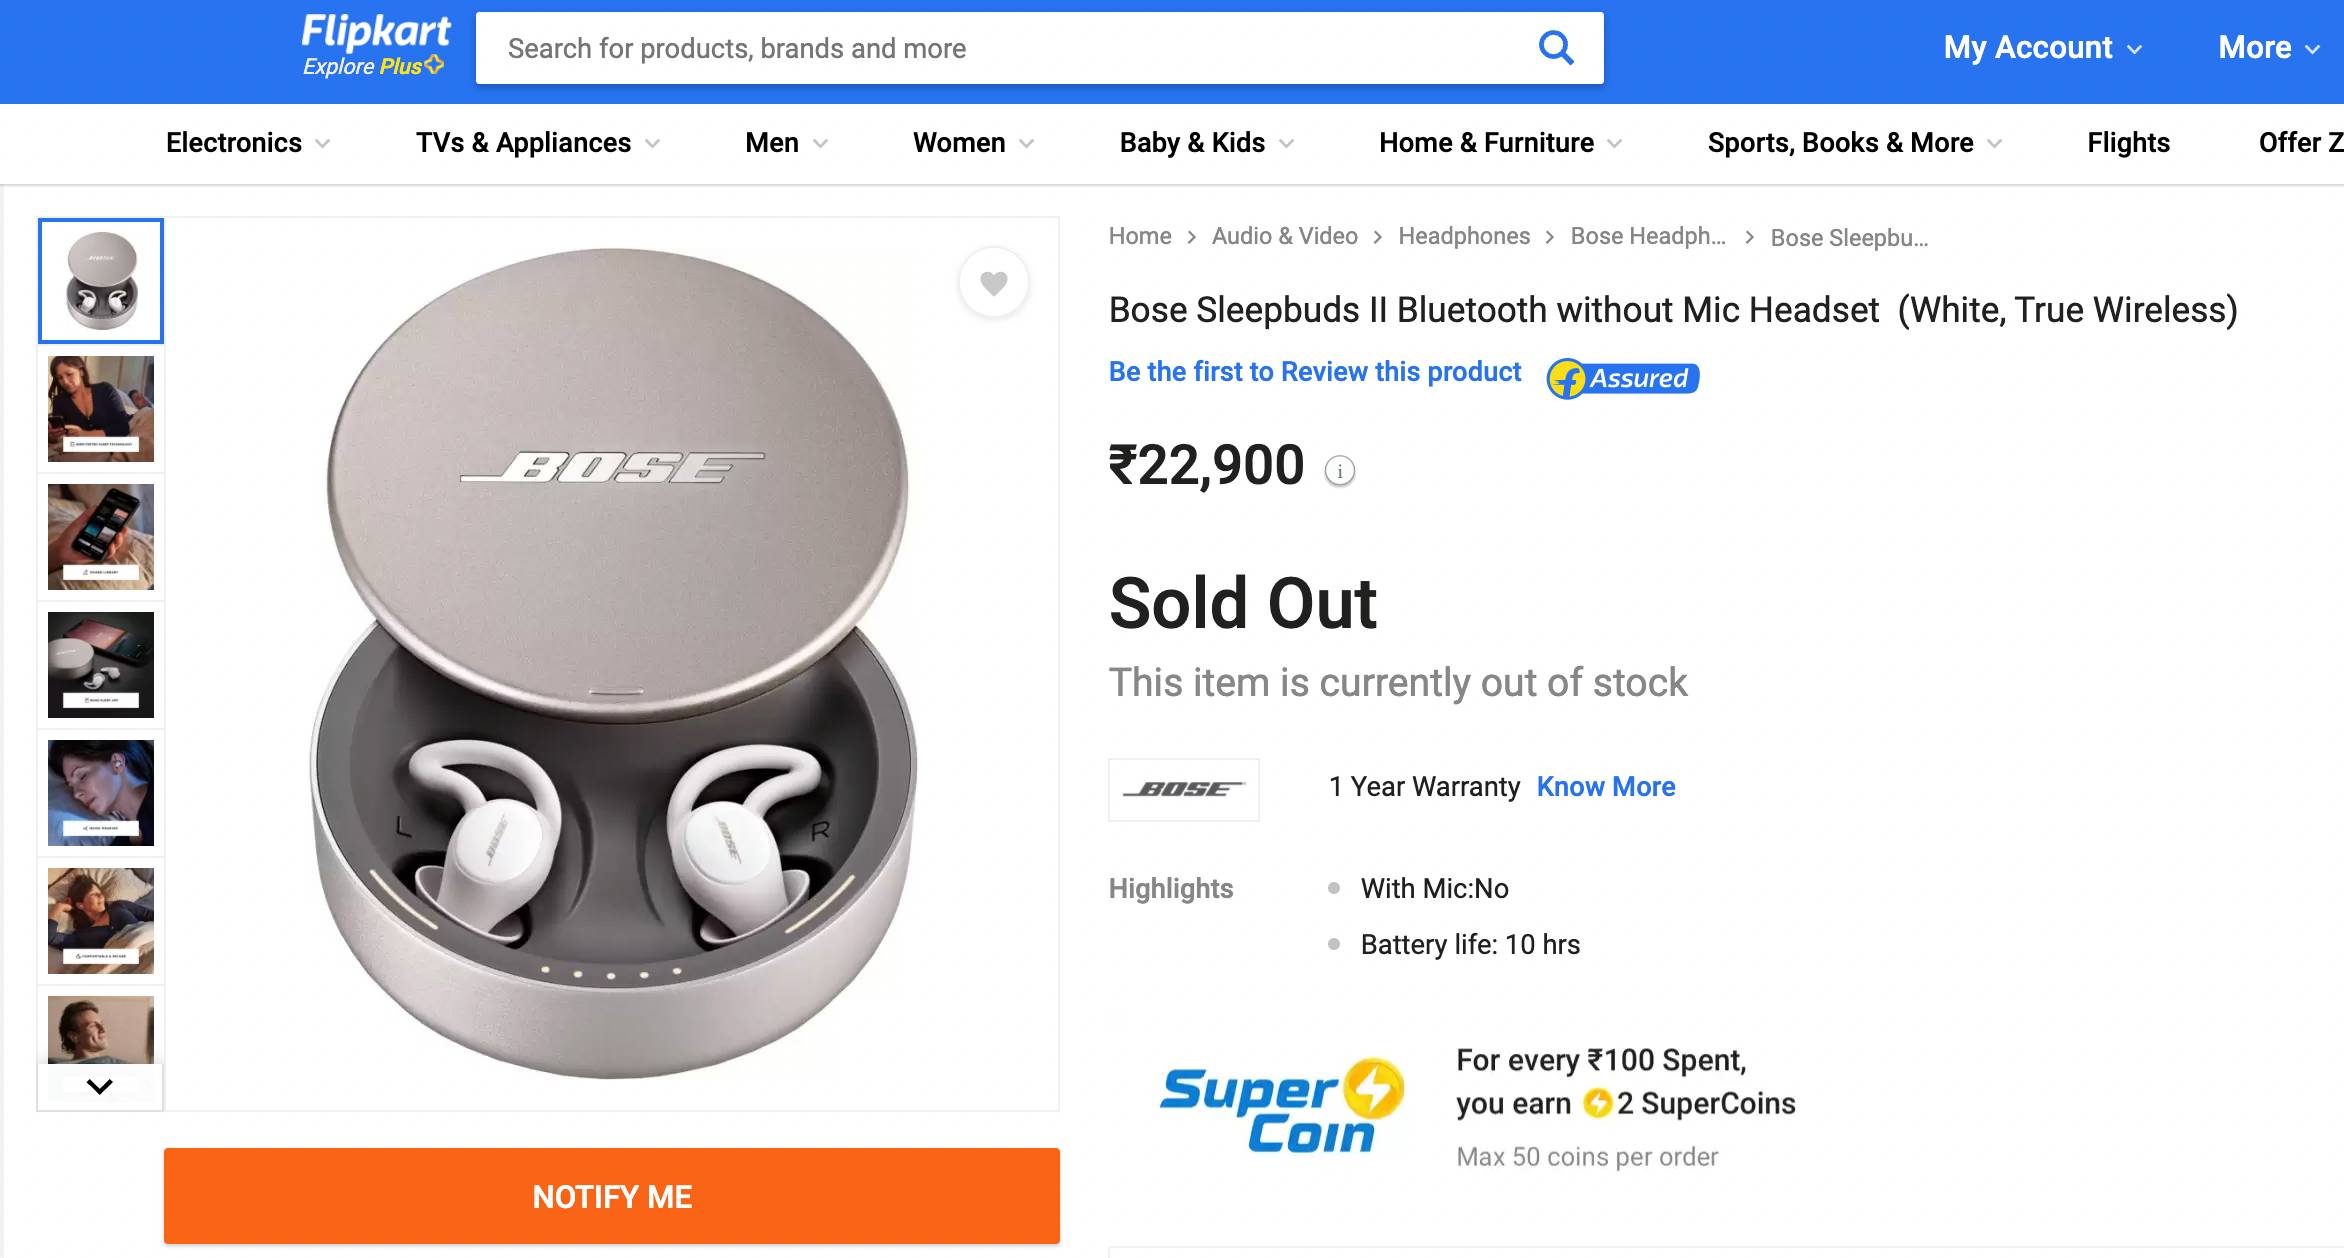Click the Flipkart Assured badge
The height and width of the screenshot is (1258, 2344).
[1622, 378]
